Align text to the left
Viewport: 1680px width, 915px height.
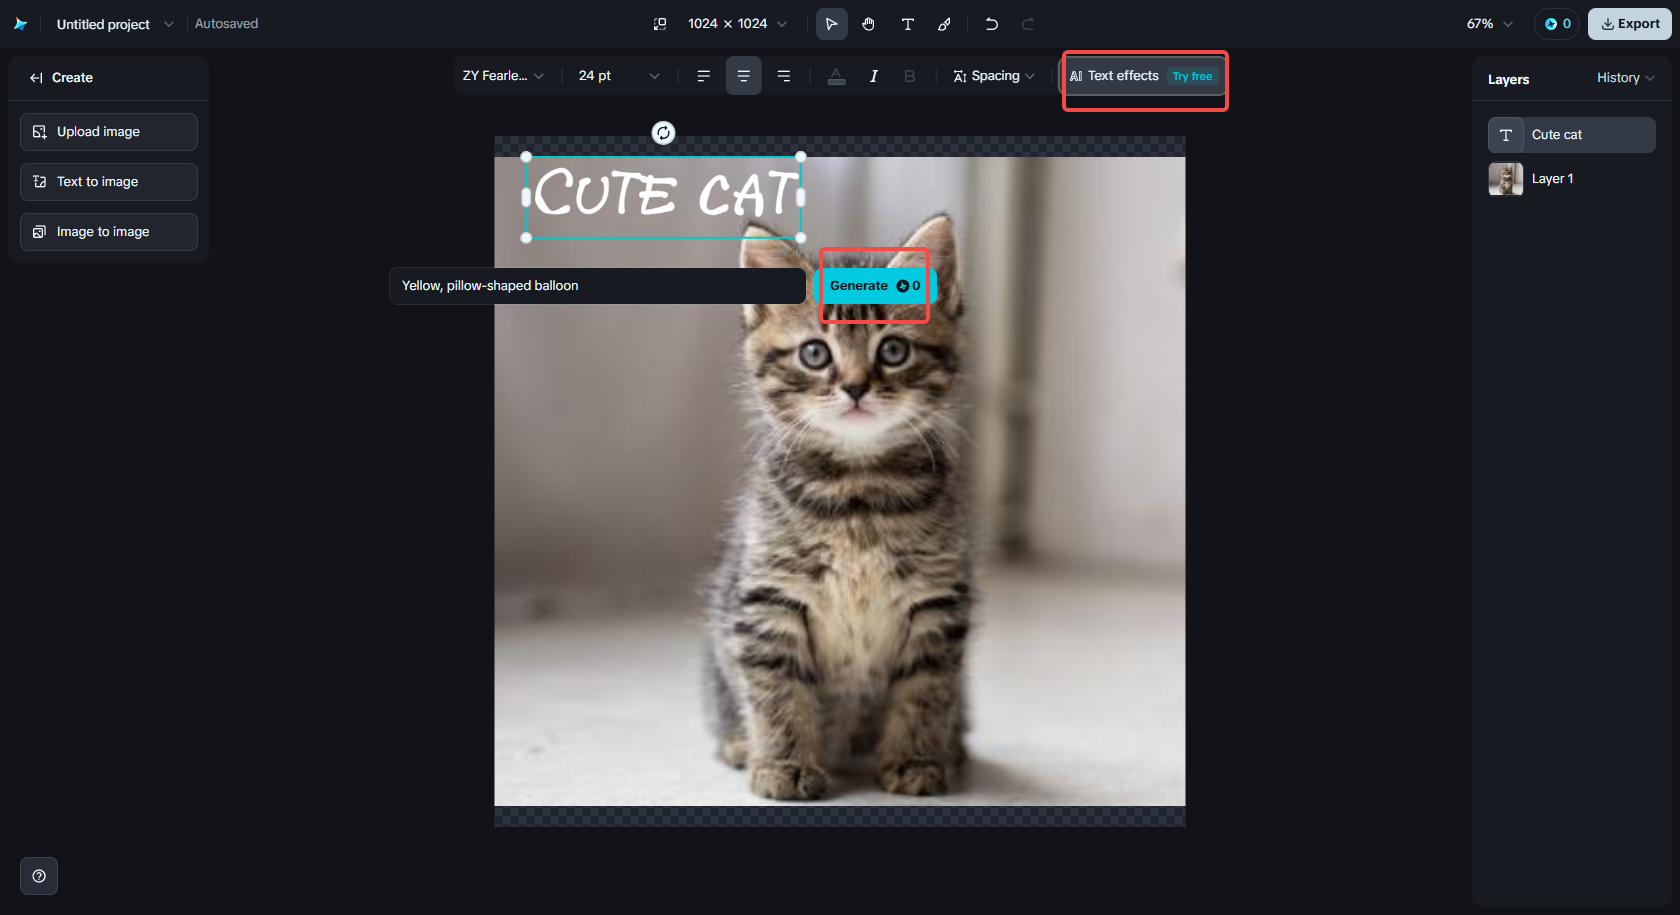704,76
